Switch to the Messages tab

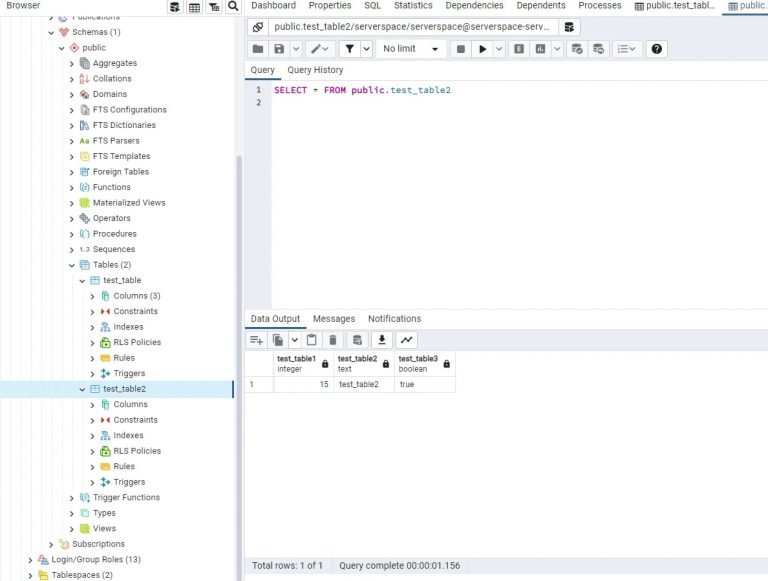(x=334, y=318)
